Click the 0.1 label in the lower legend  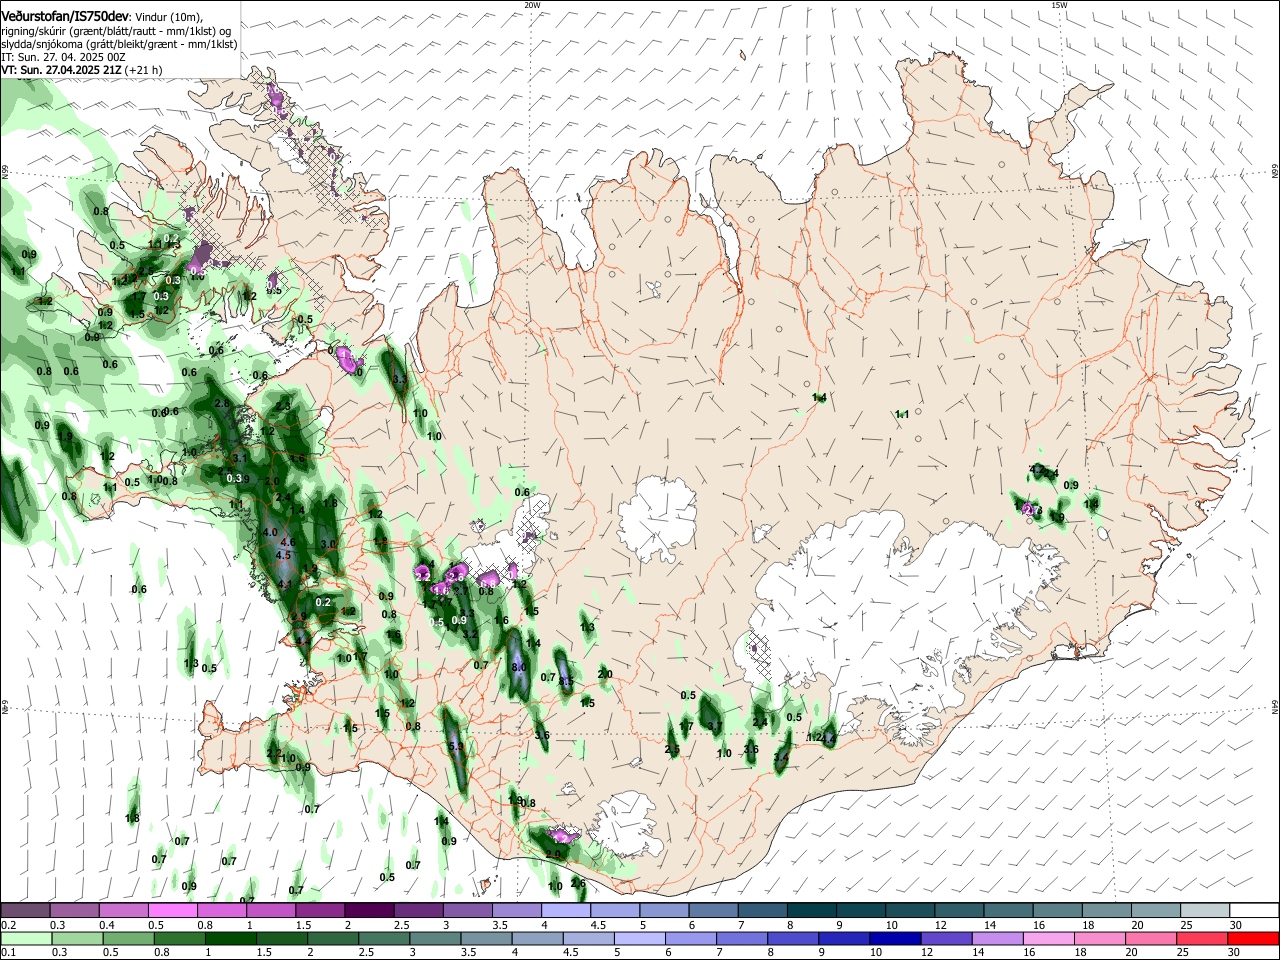click(8, 952)
